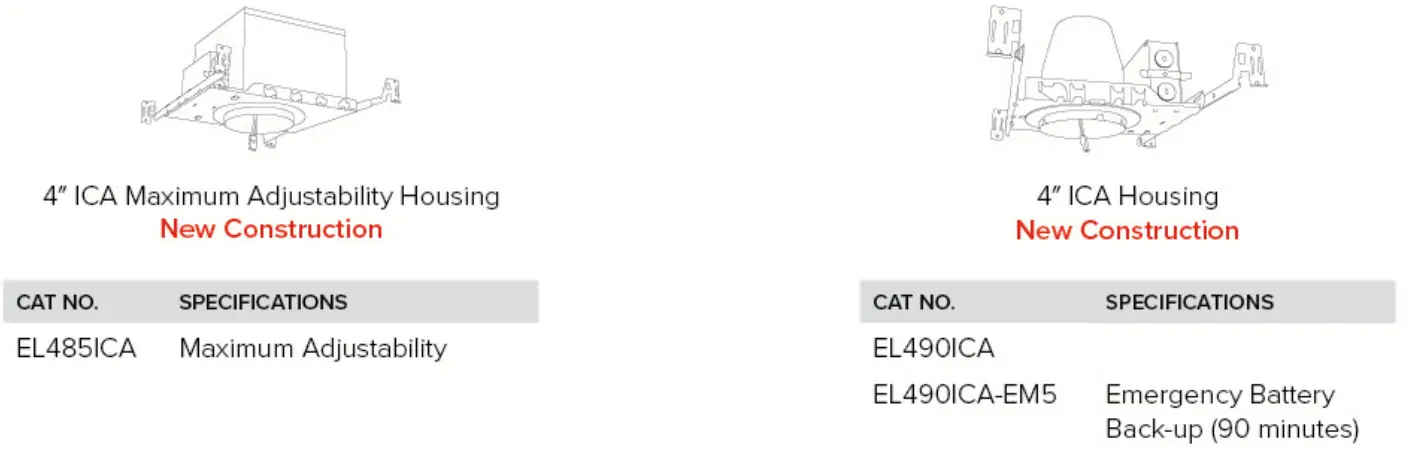
Task: Select catalog number EL485ICA
Action: [x=77, y=349]
